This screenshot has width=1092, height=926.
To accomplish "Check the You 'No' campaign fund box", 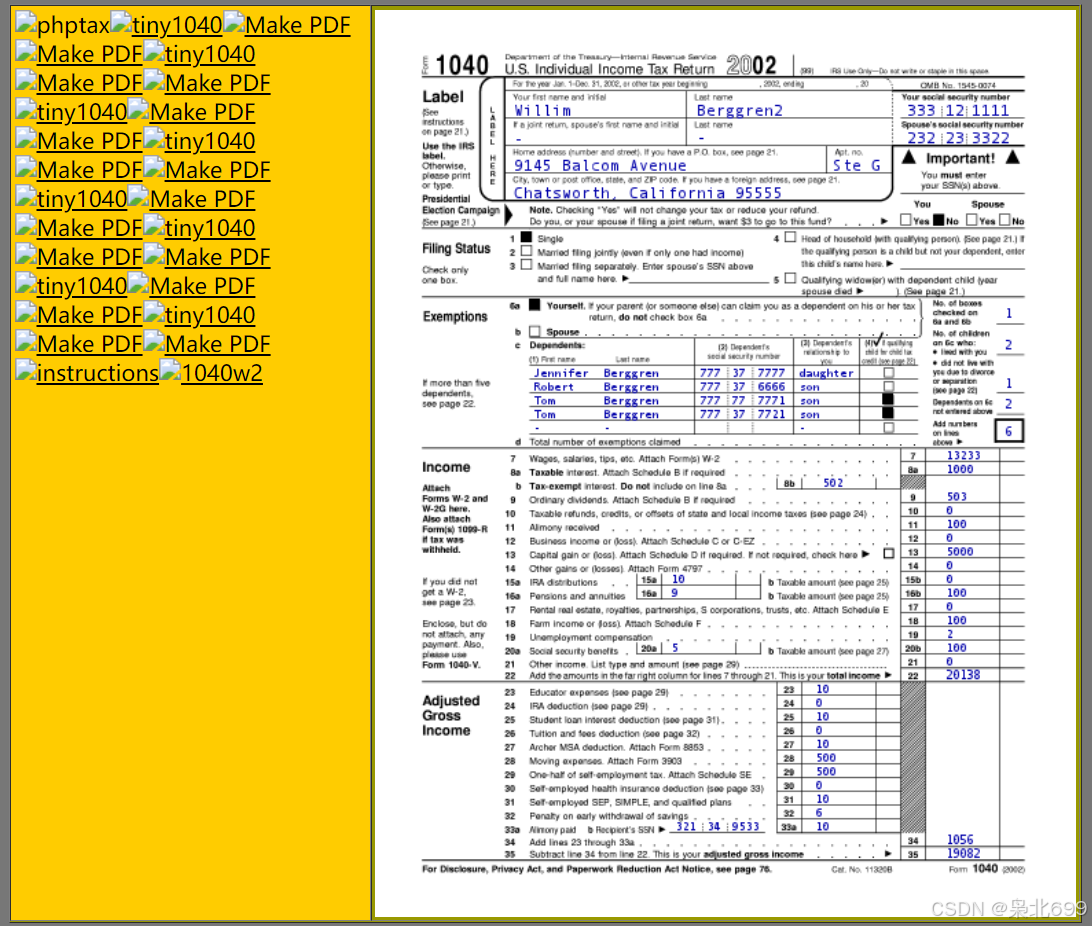I will point(939,220).
